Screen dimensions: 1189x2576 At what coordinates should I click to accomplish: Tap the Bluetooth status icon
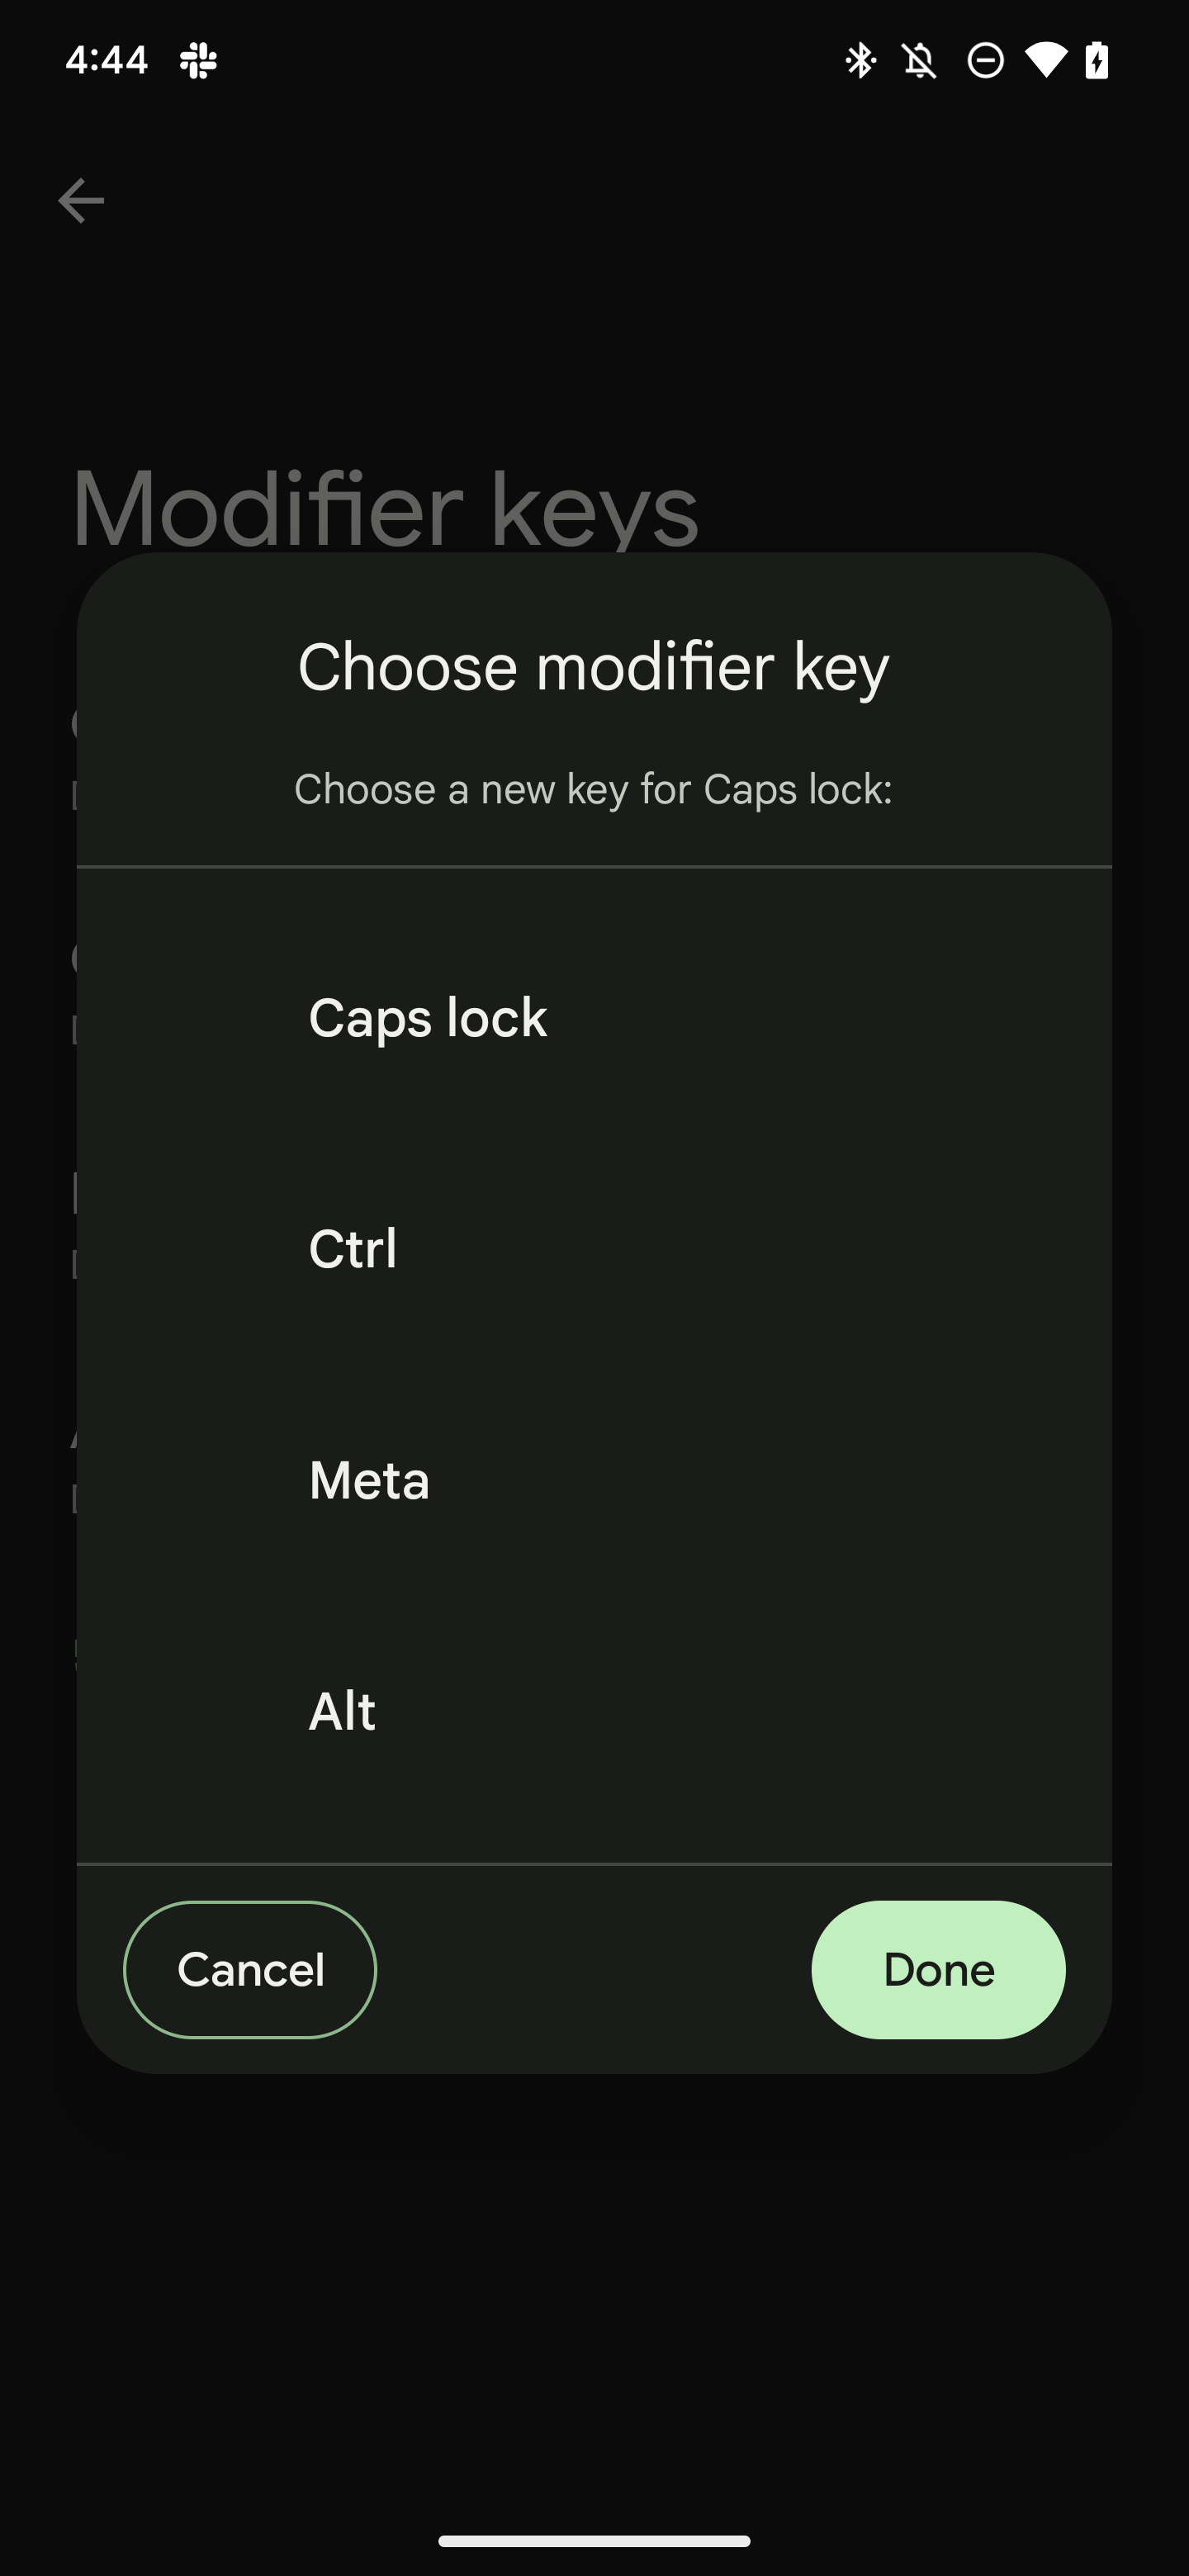click(x=859, y=61)
